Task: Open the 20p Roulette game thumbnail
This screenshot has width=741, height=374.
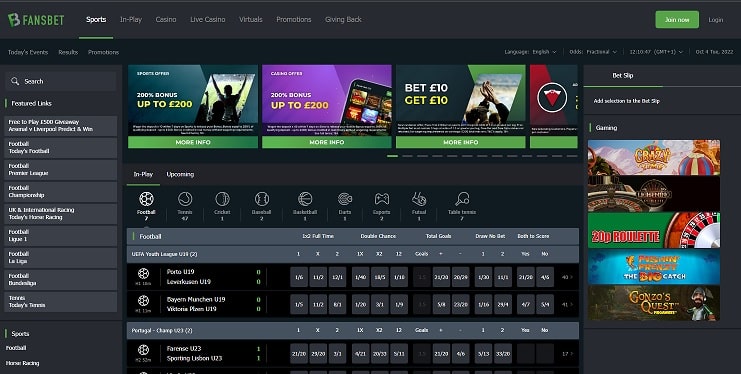Action: tap(654, 230)
